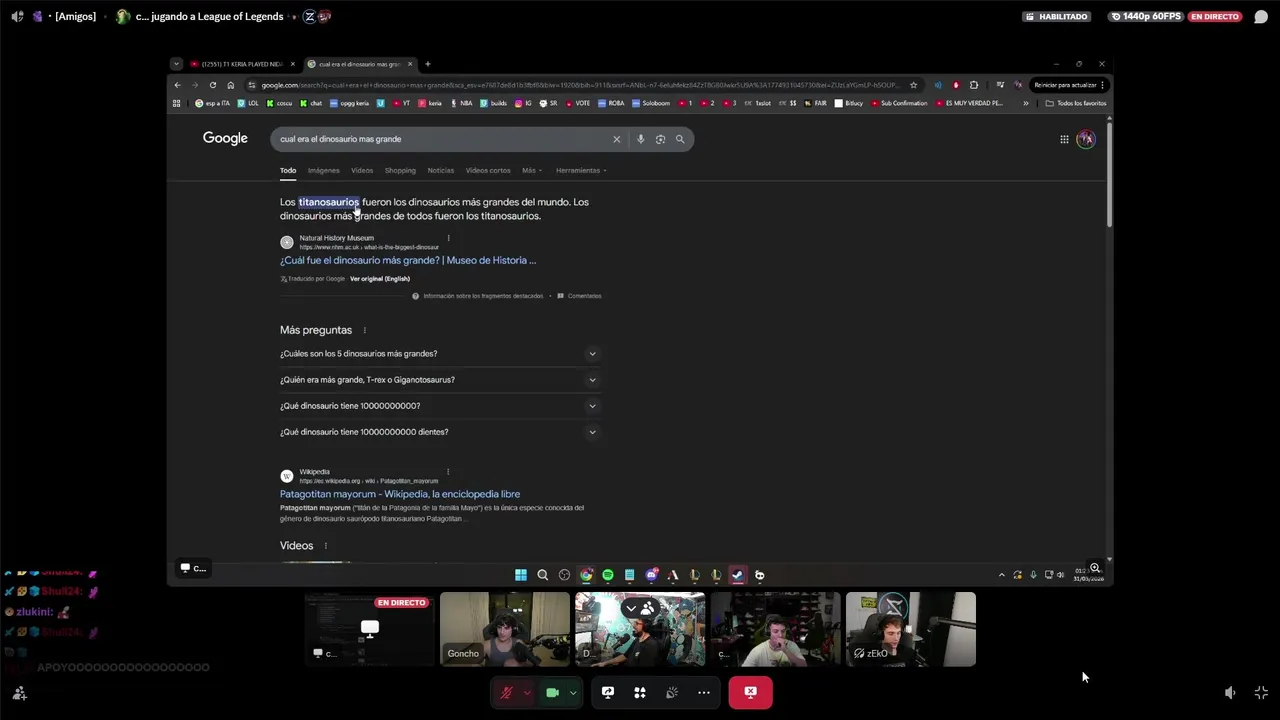The width and height of the screenshot is (1280, 720).
Task: Reload the page in Chrome
Action: [213, 85]
